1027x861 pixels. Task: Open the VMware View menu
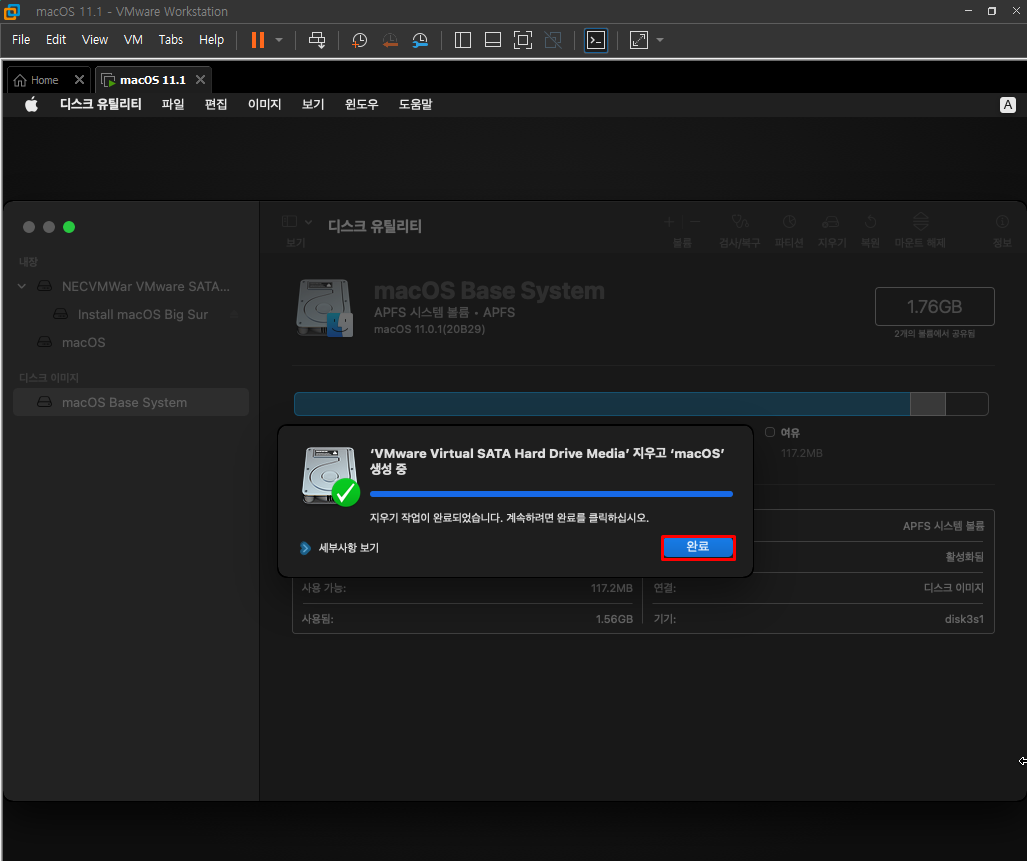[x=95, y=40]
